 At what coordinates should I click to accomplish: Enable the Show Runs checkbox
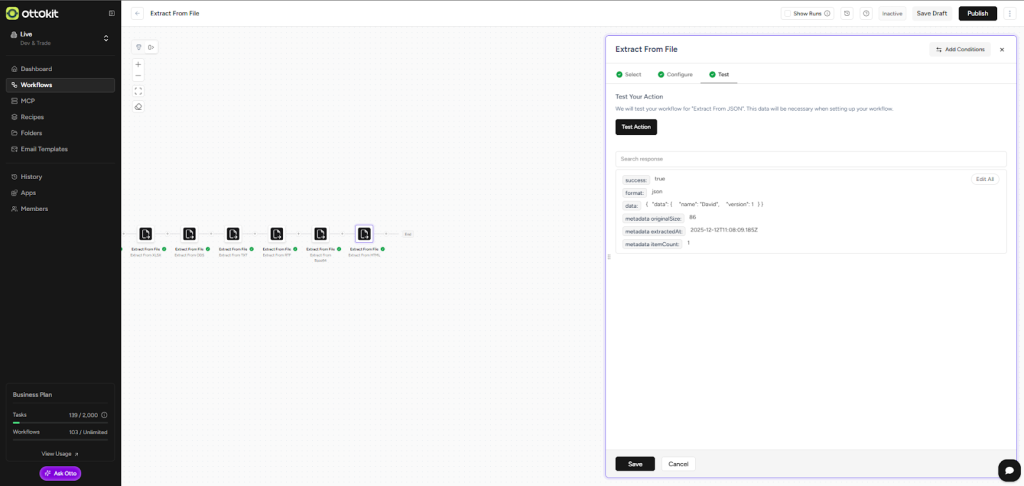787,14
